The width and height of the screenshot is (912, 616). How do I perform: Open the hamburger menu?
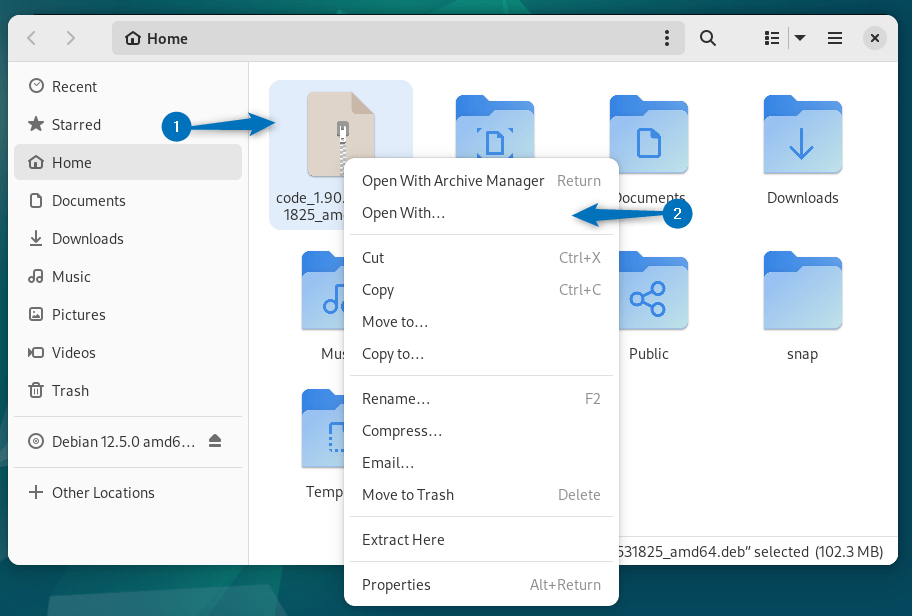click(x=834, y=37)
